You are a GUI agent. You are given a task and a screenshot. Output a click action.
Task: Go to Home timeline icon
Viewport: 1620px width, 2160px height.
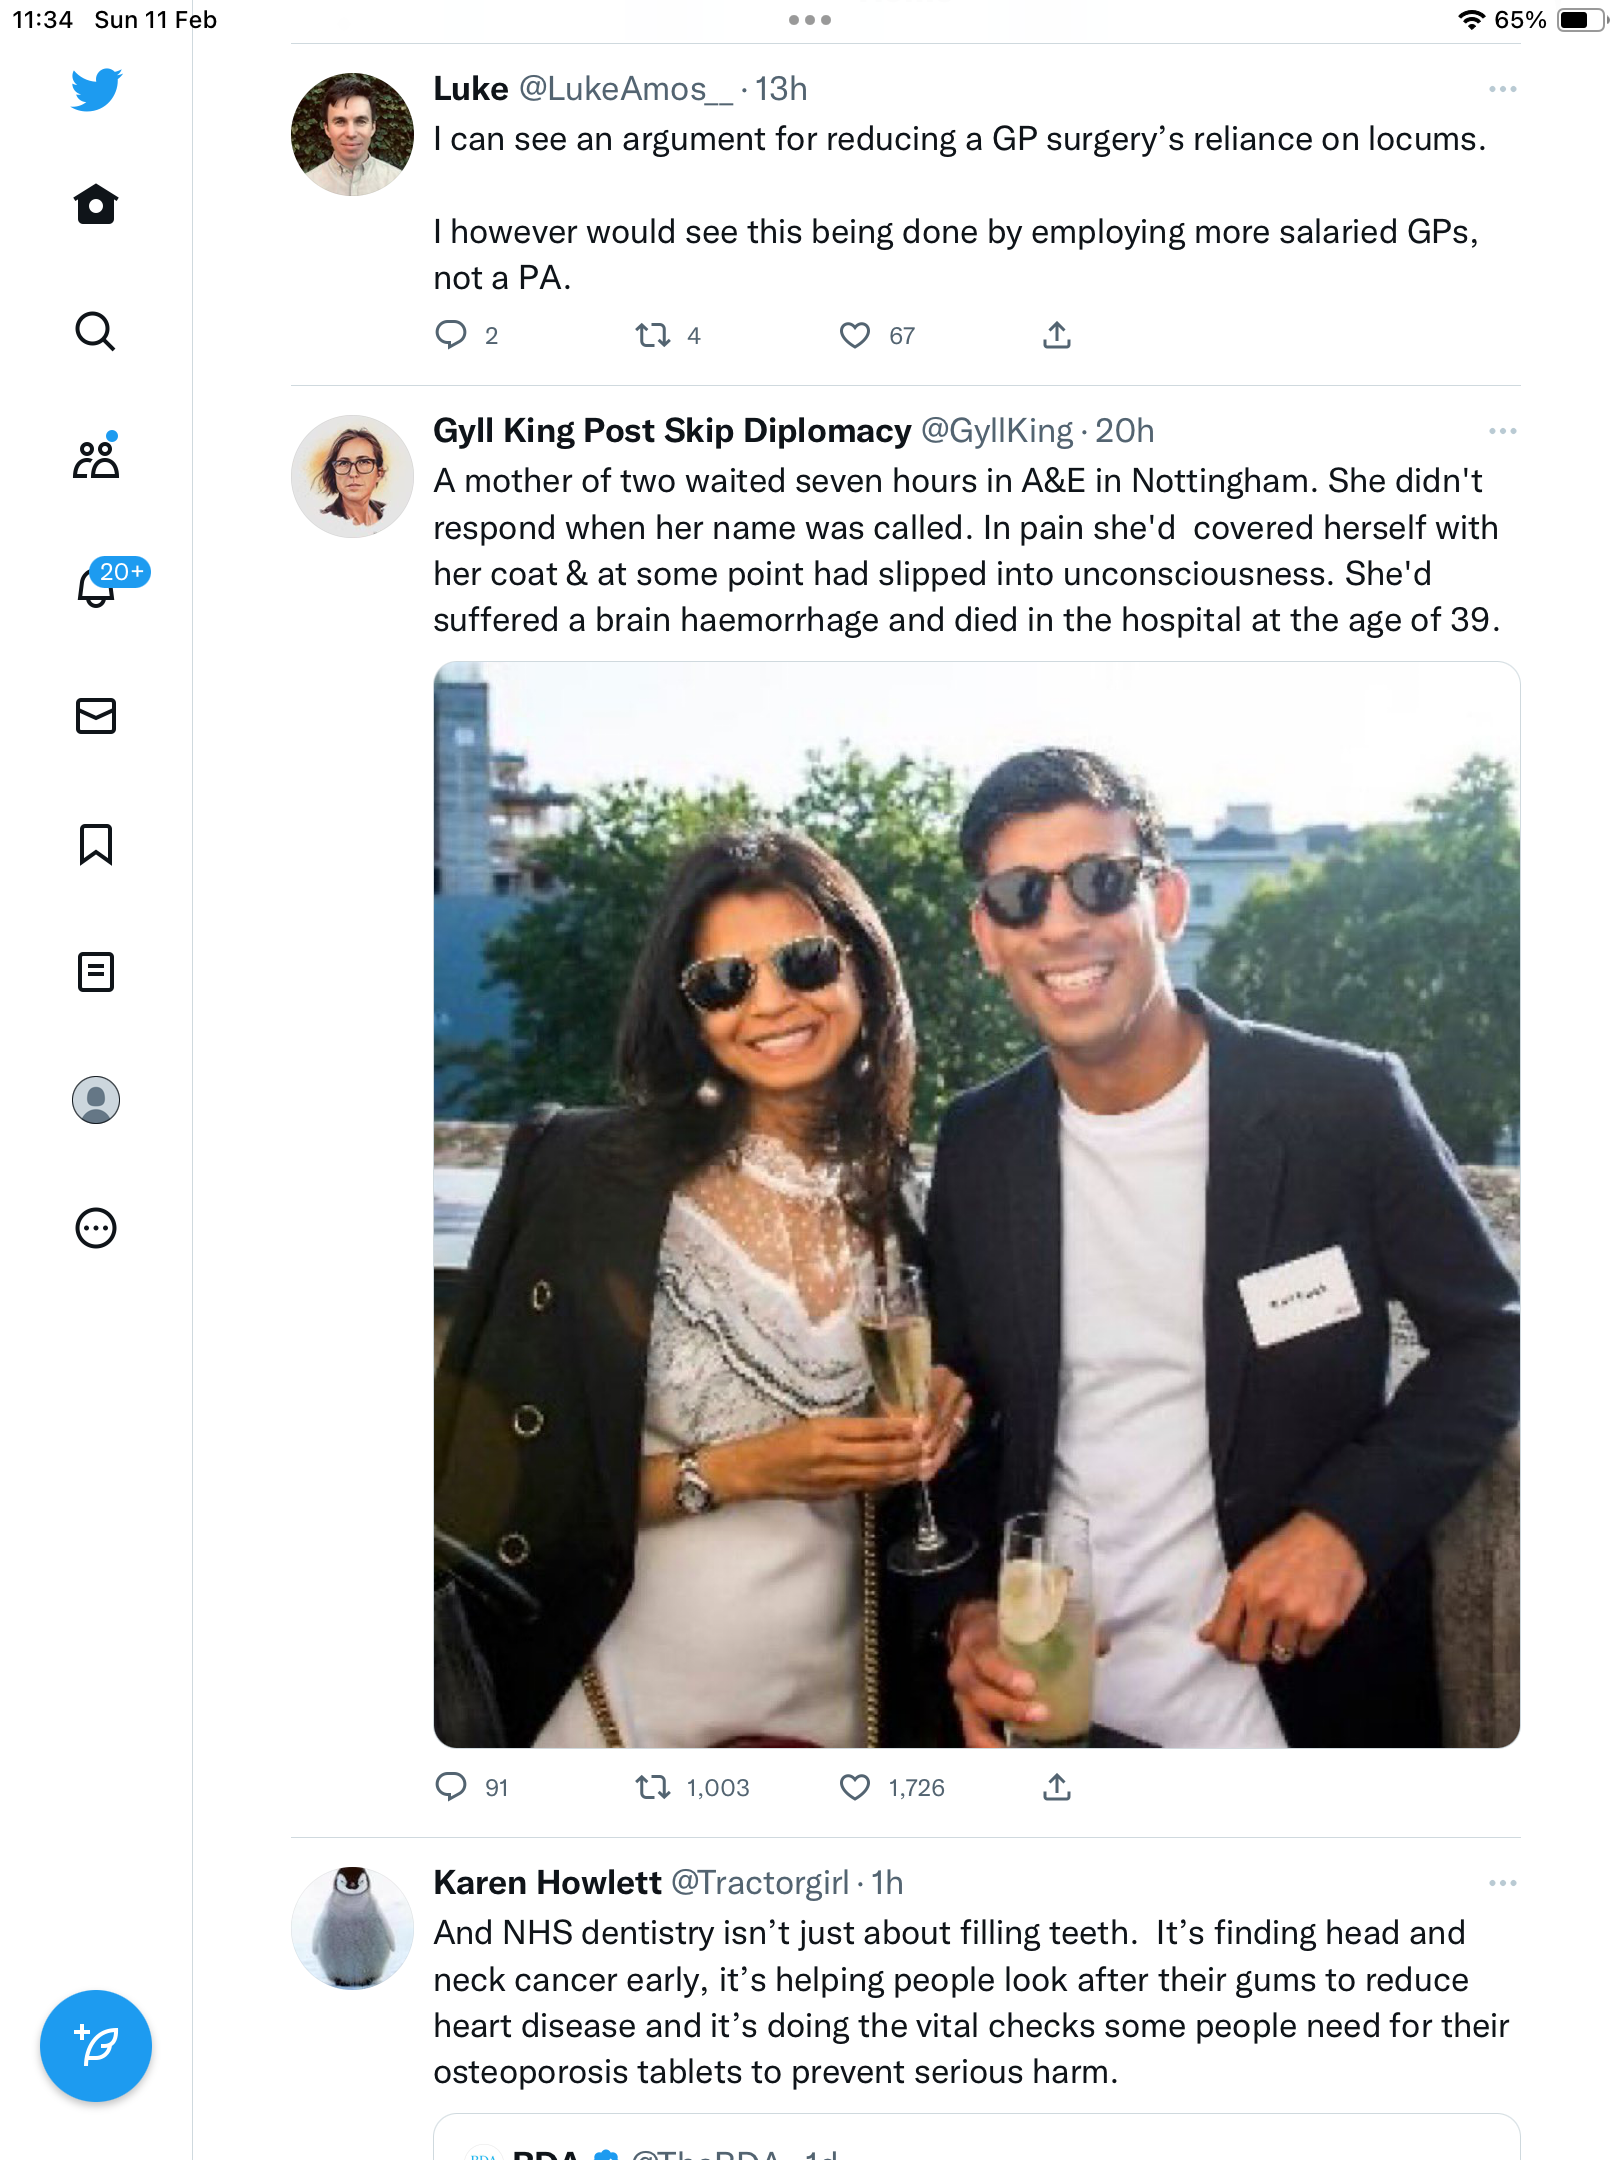click(x=96, y=204)
